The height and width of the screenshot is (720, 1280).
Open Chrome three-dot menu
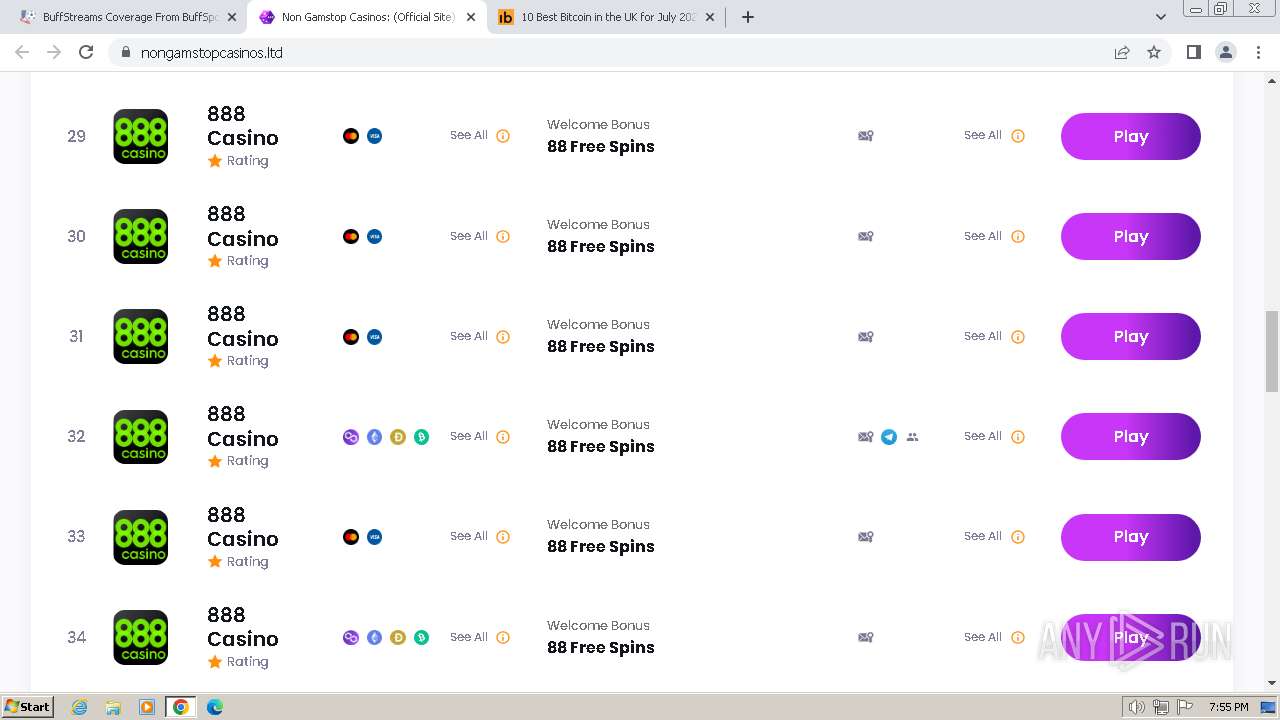coord(1258,52)
